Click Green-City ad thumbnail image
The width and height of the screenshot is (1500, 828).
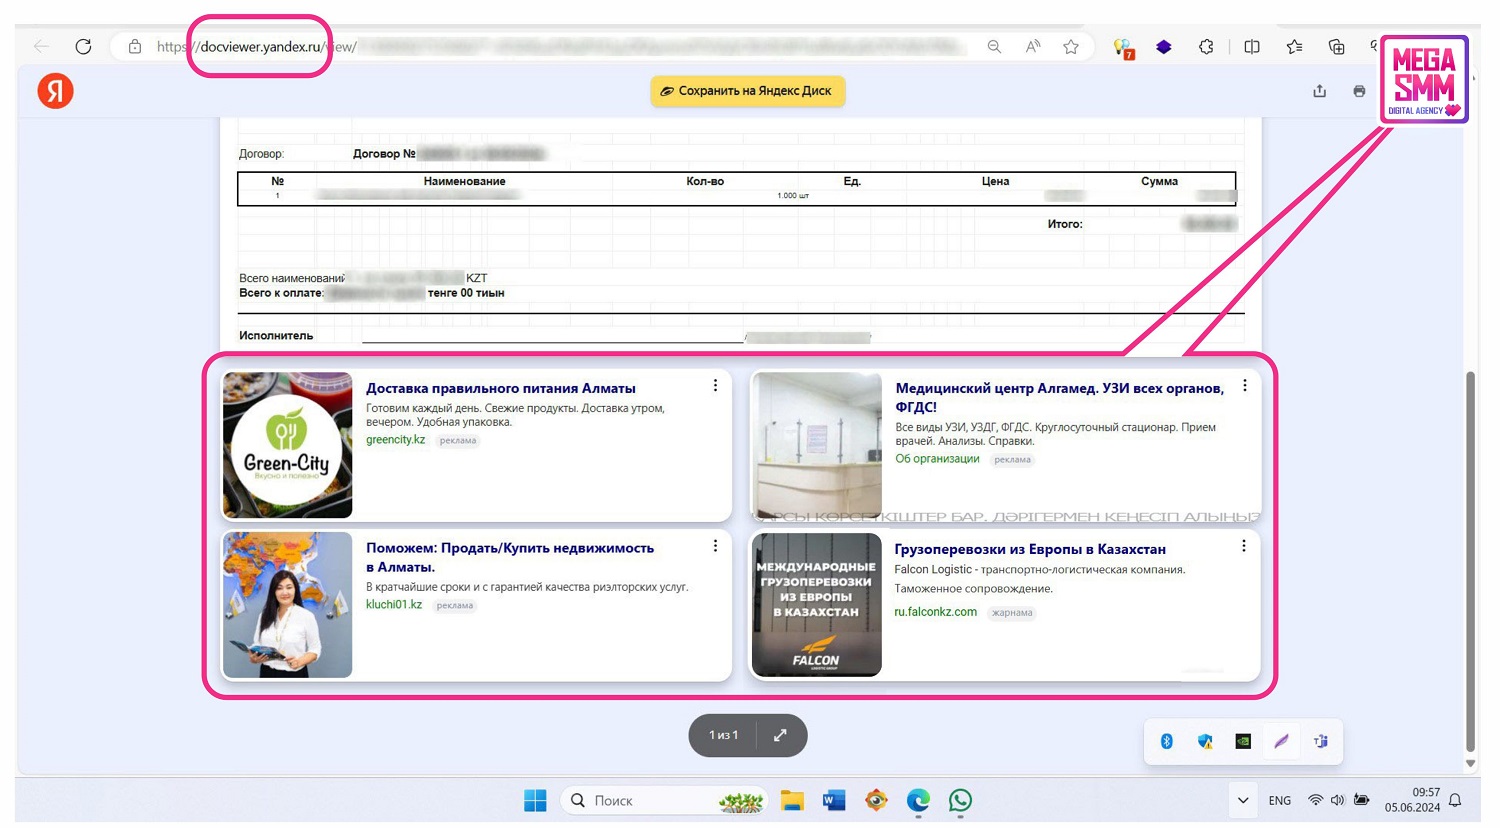click(x=287, y=445)
